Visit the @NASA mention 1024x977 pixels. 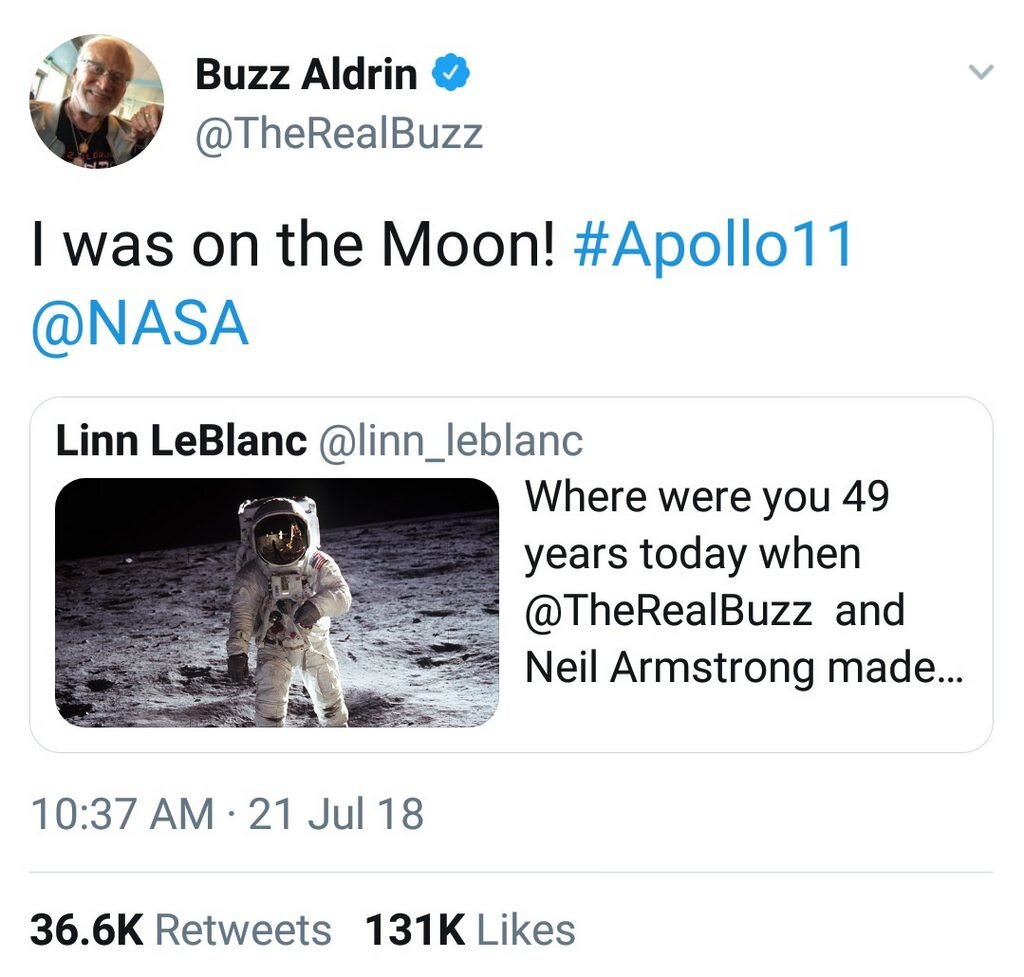coord(139,324)
